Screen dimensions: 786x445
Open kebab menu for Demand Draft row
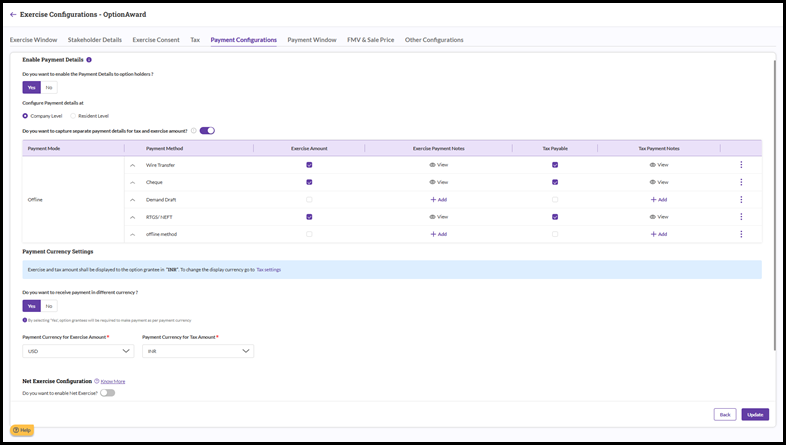[x=741, y=199]
